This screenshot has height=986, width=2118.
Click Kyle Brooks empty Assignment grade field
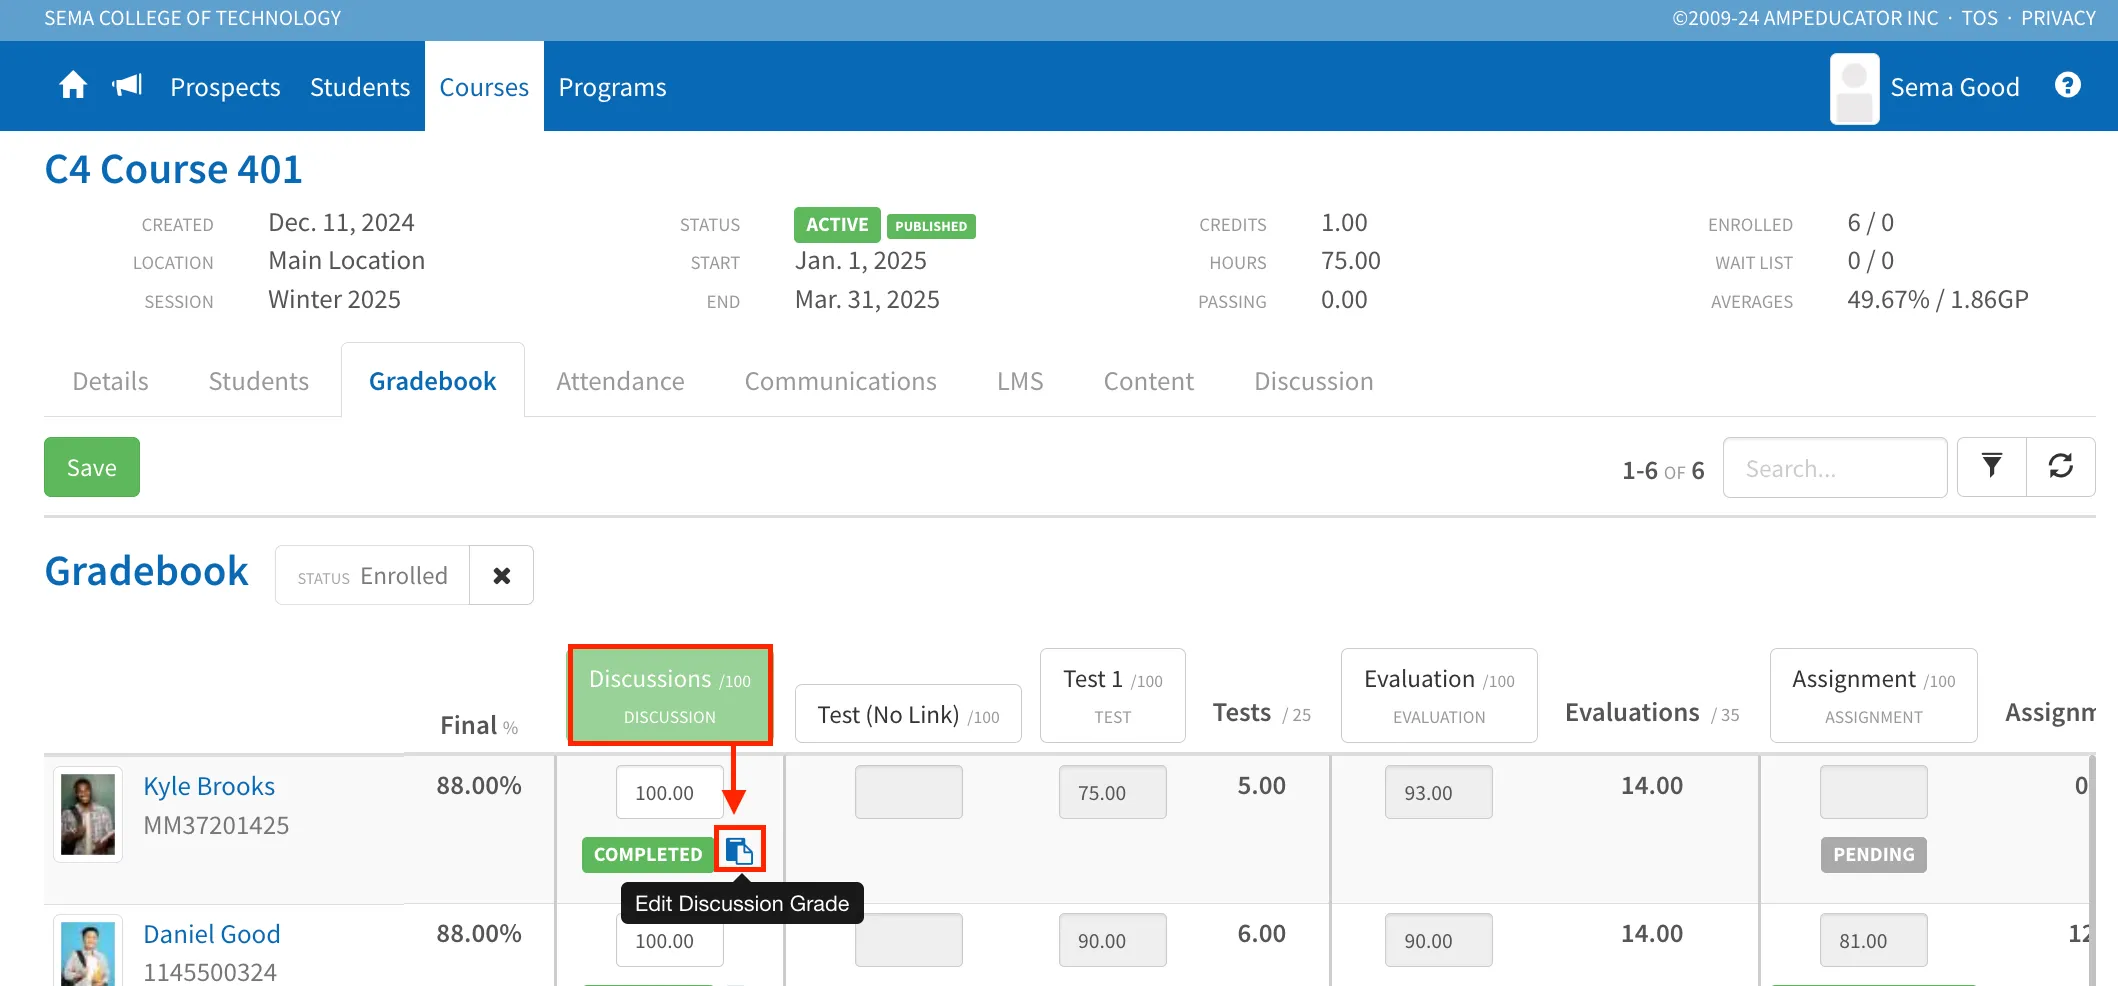click(x=1874, y=792)
